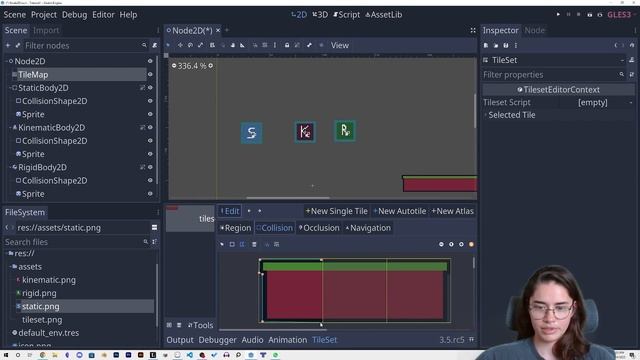Screen dimensions: 640x360
Task: Open the GLES3 renderer dropdown
Action: pos(621,15)
